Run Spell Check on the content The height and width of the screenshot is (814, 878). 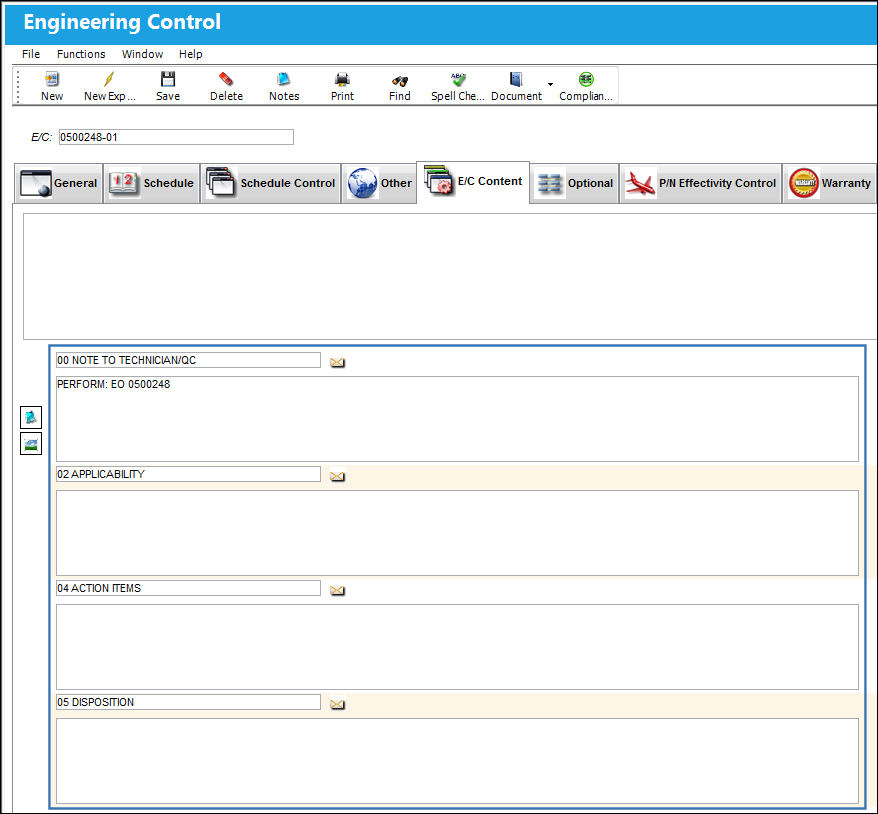point(457,86)
